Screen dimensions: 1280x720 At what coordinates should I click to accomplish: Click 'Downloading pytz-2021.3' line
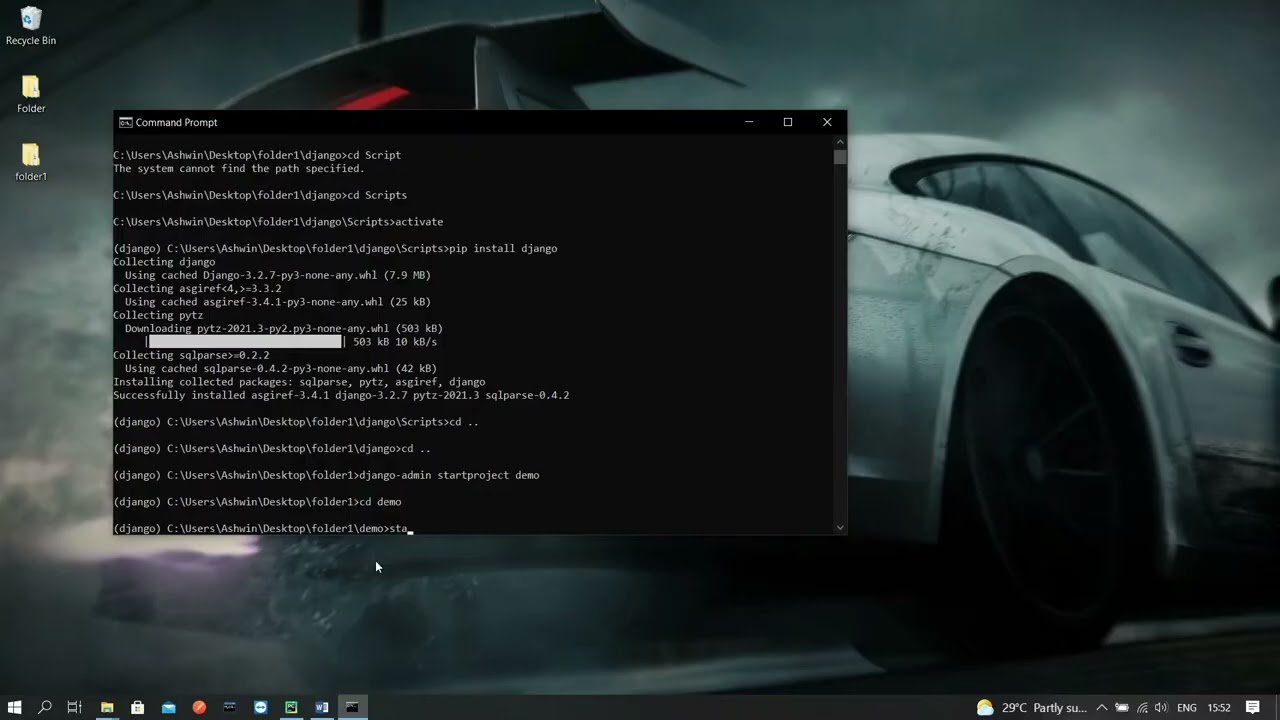coord(284,328)
